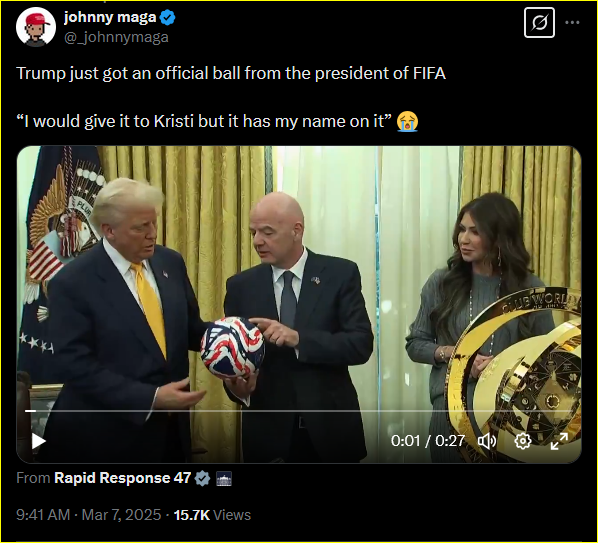Click the gray verified badge beside Rapid Response 47
The width and height of the screenshot is (598, 543).
coord(203,478)
